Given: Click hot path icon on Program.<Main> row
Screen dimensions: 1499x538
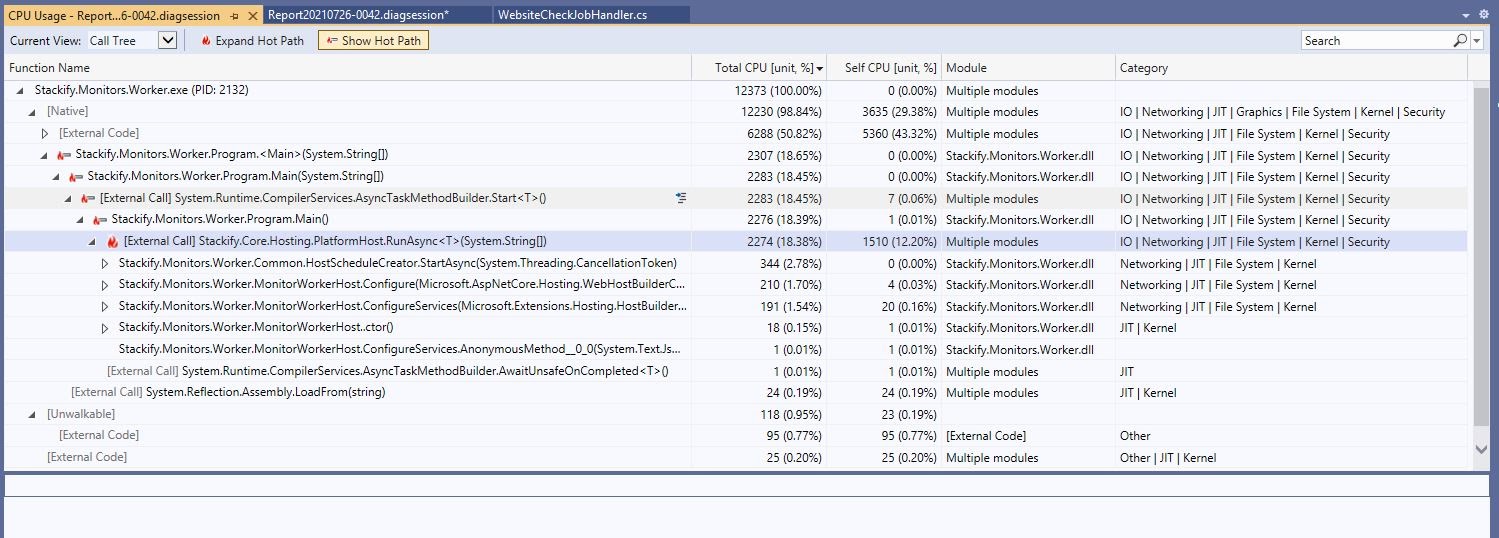Looking at the screenshot, I should [x=65, y=155].
